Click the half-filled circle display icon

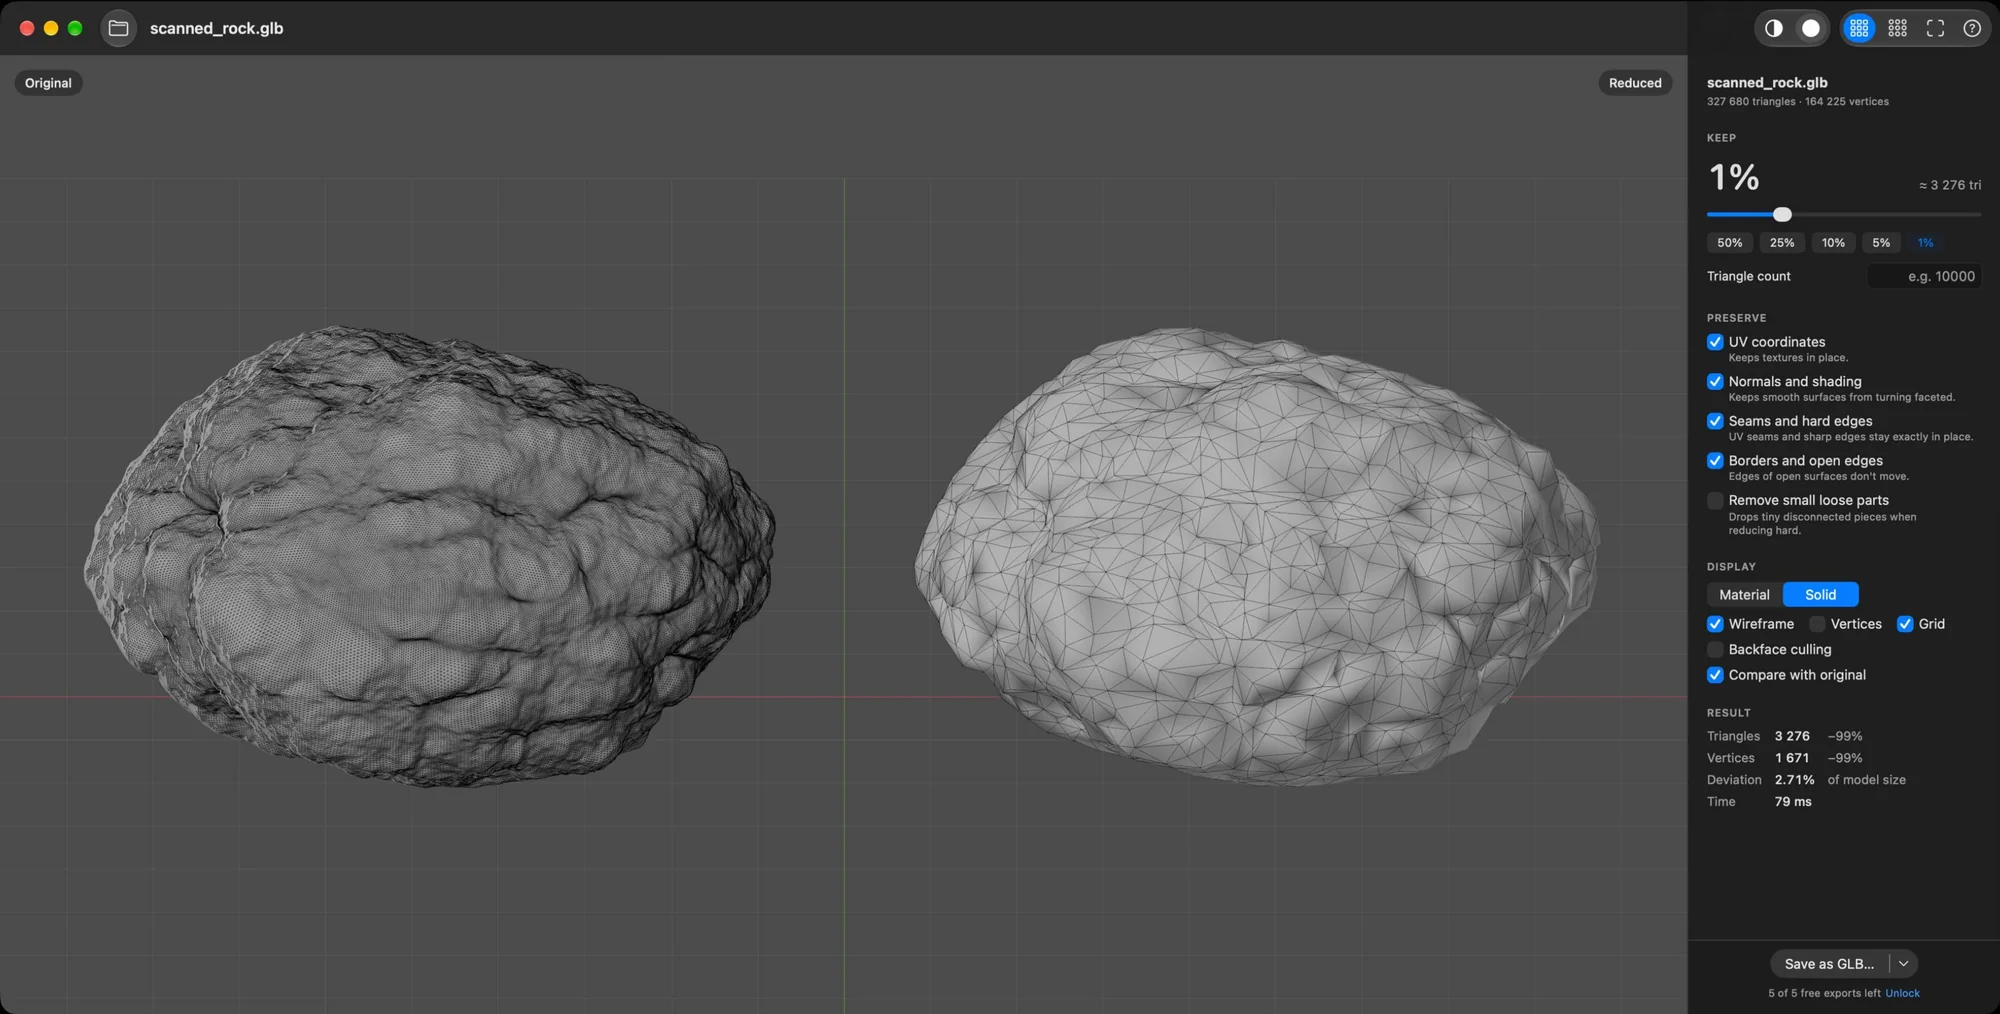[x=1774, y=28]
